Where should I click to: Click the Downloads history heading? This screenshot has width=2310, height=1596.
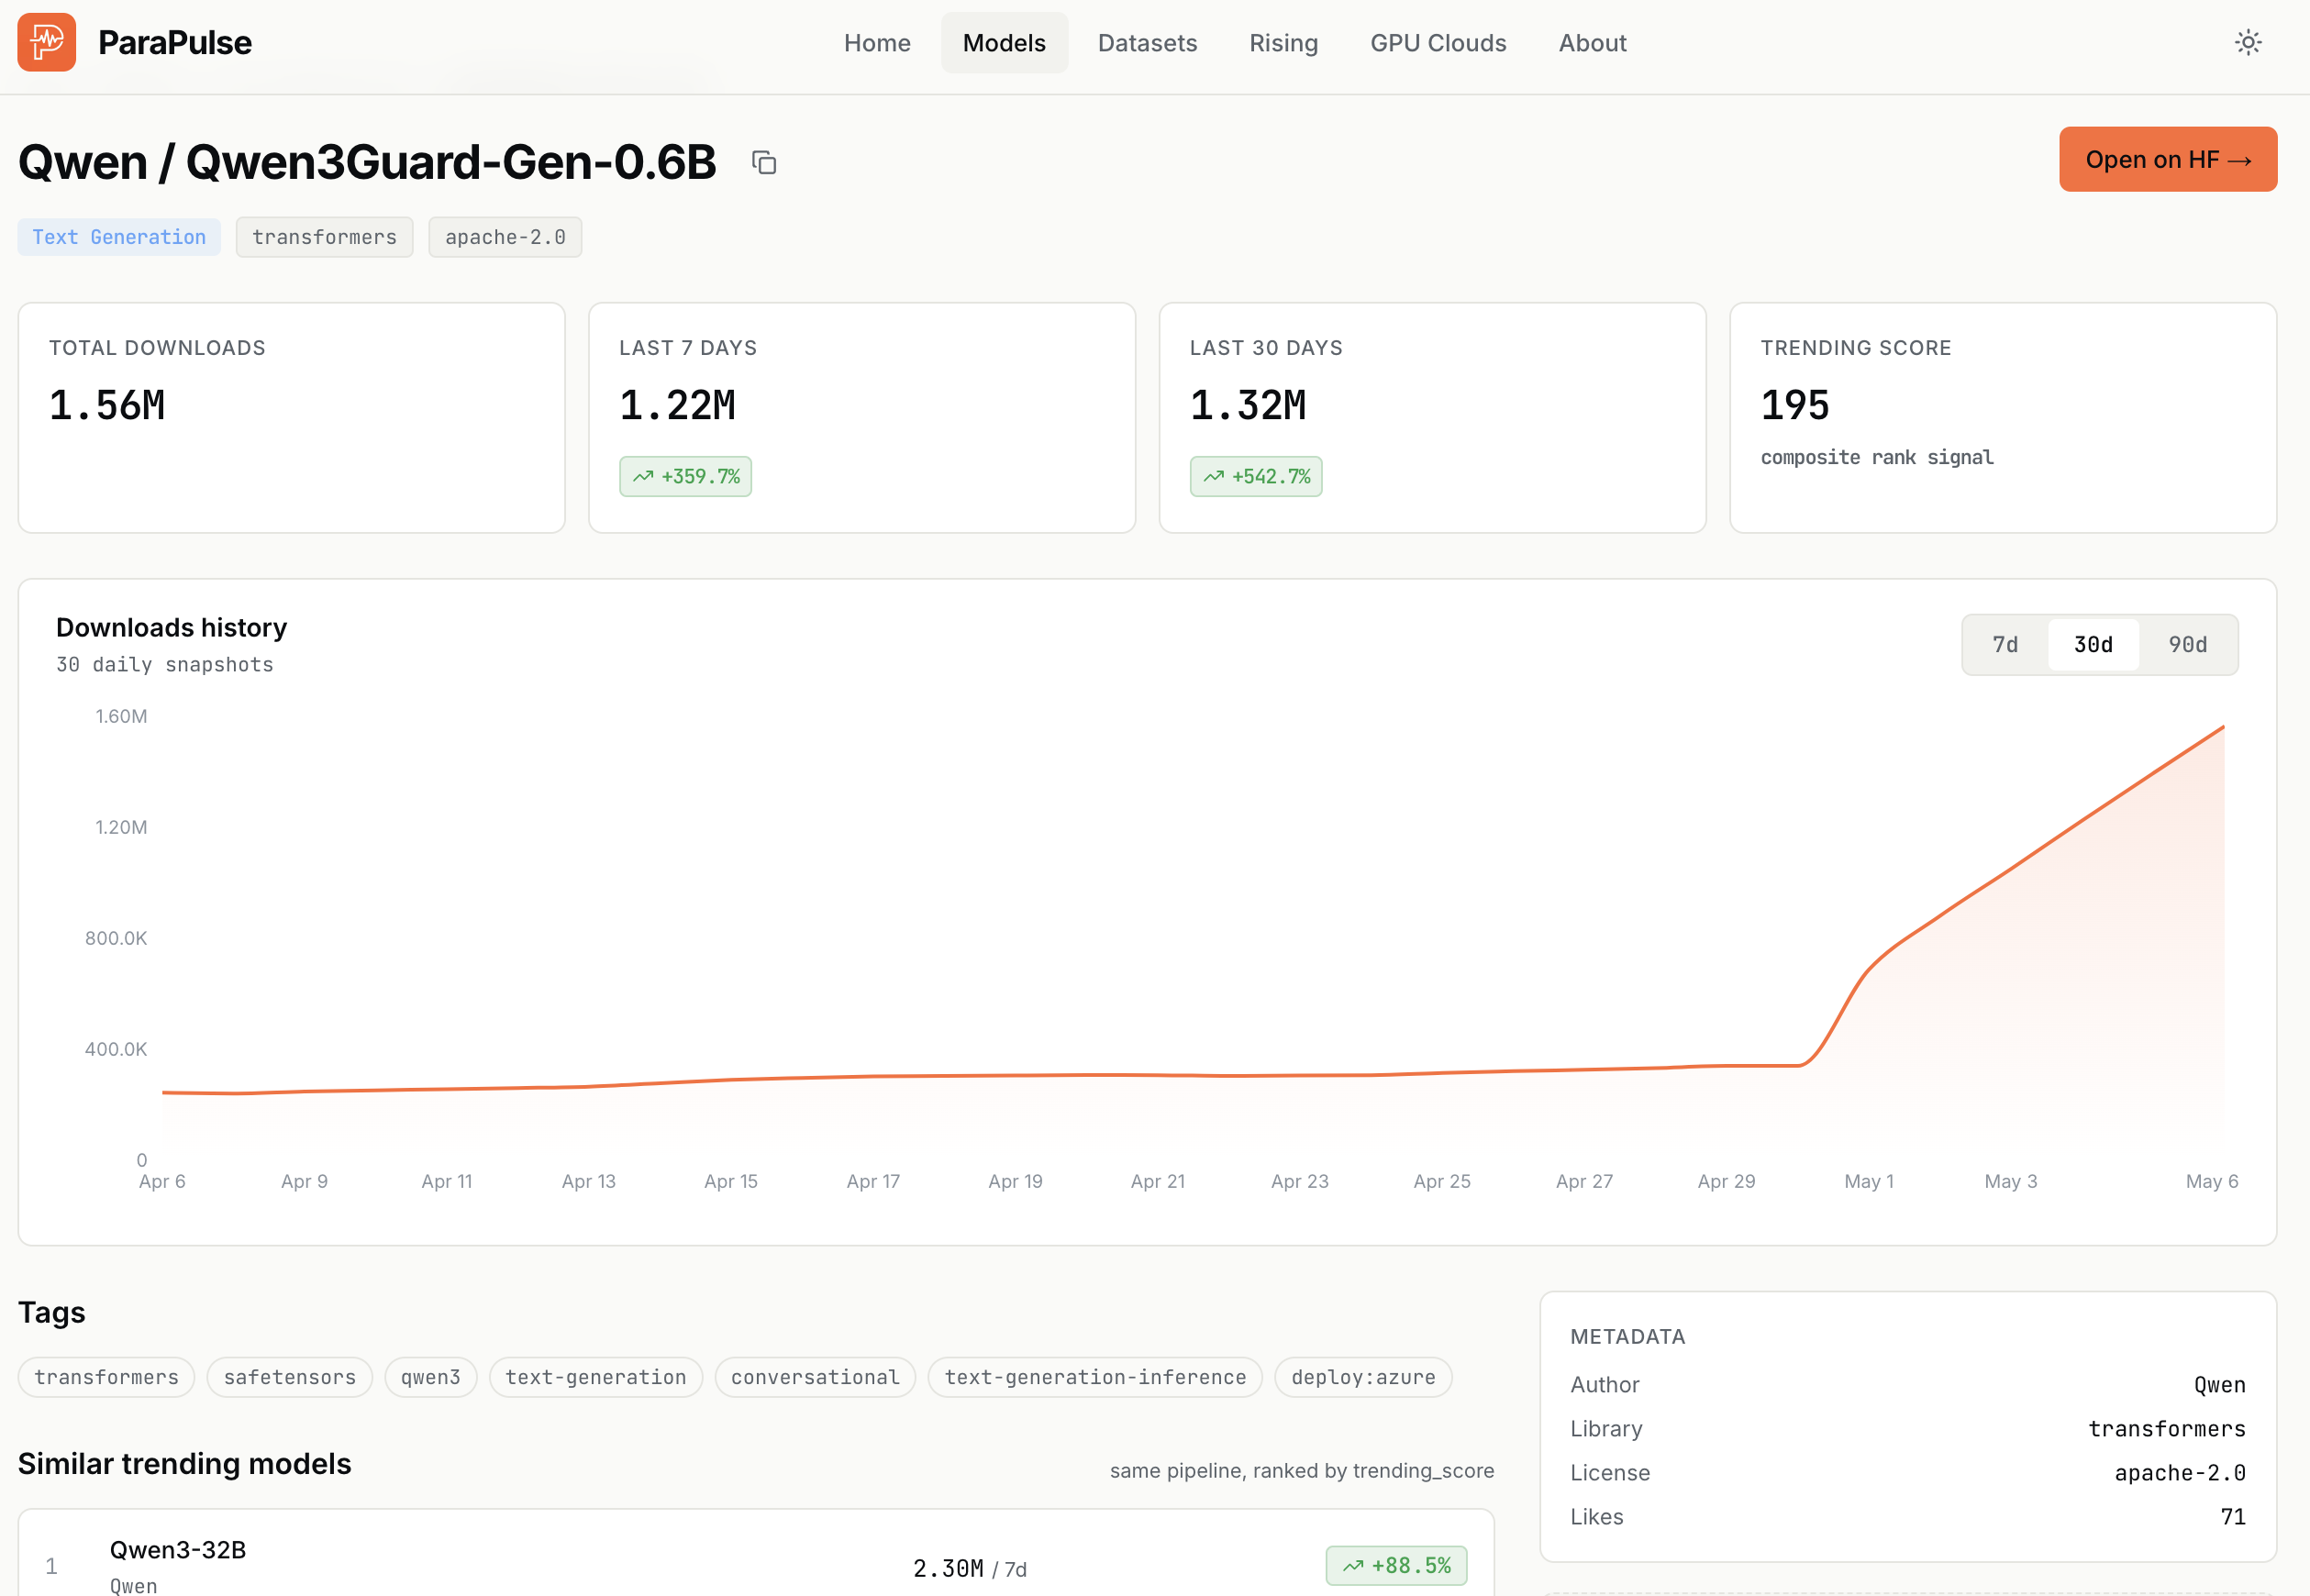pyautogui.click(x=171, y=628)
